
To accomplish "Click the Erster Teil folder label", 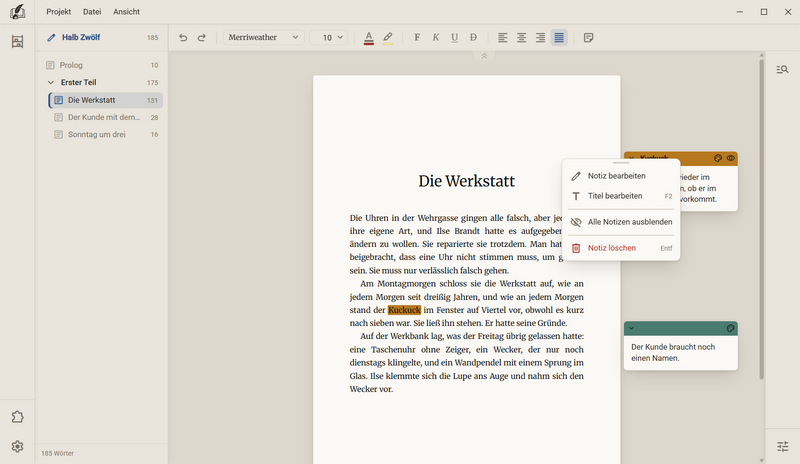I will coord(79,82).
